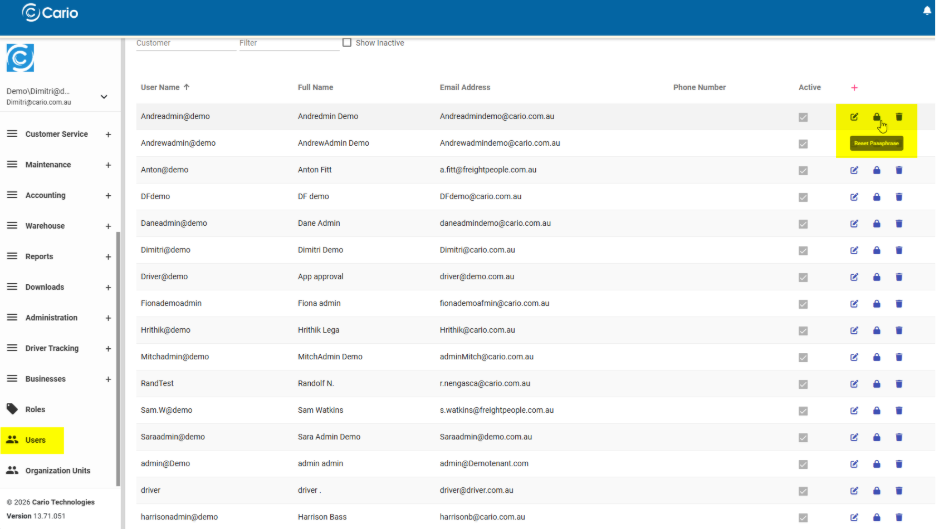Click lock icon for Hrithik@demo row
The image size is (936, 529).
(877, 330)
